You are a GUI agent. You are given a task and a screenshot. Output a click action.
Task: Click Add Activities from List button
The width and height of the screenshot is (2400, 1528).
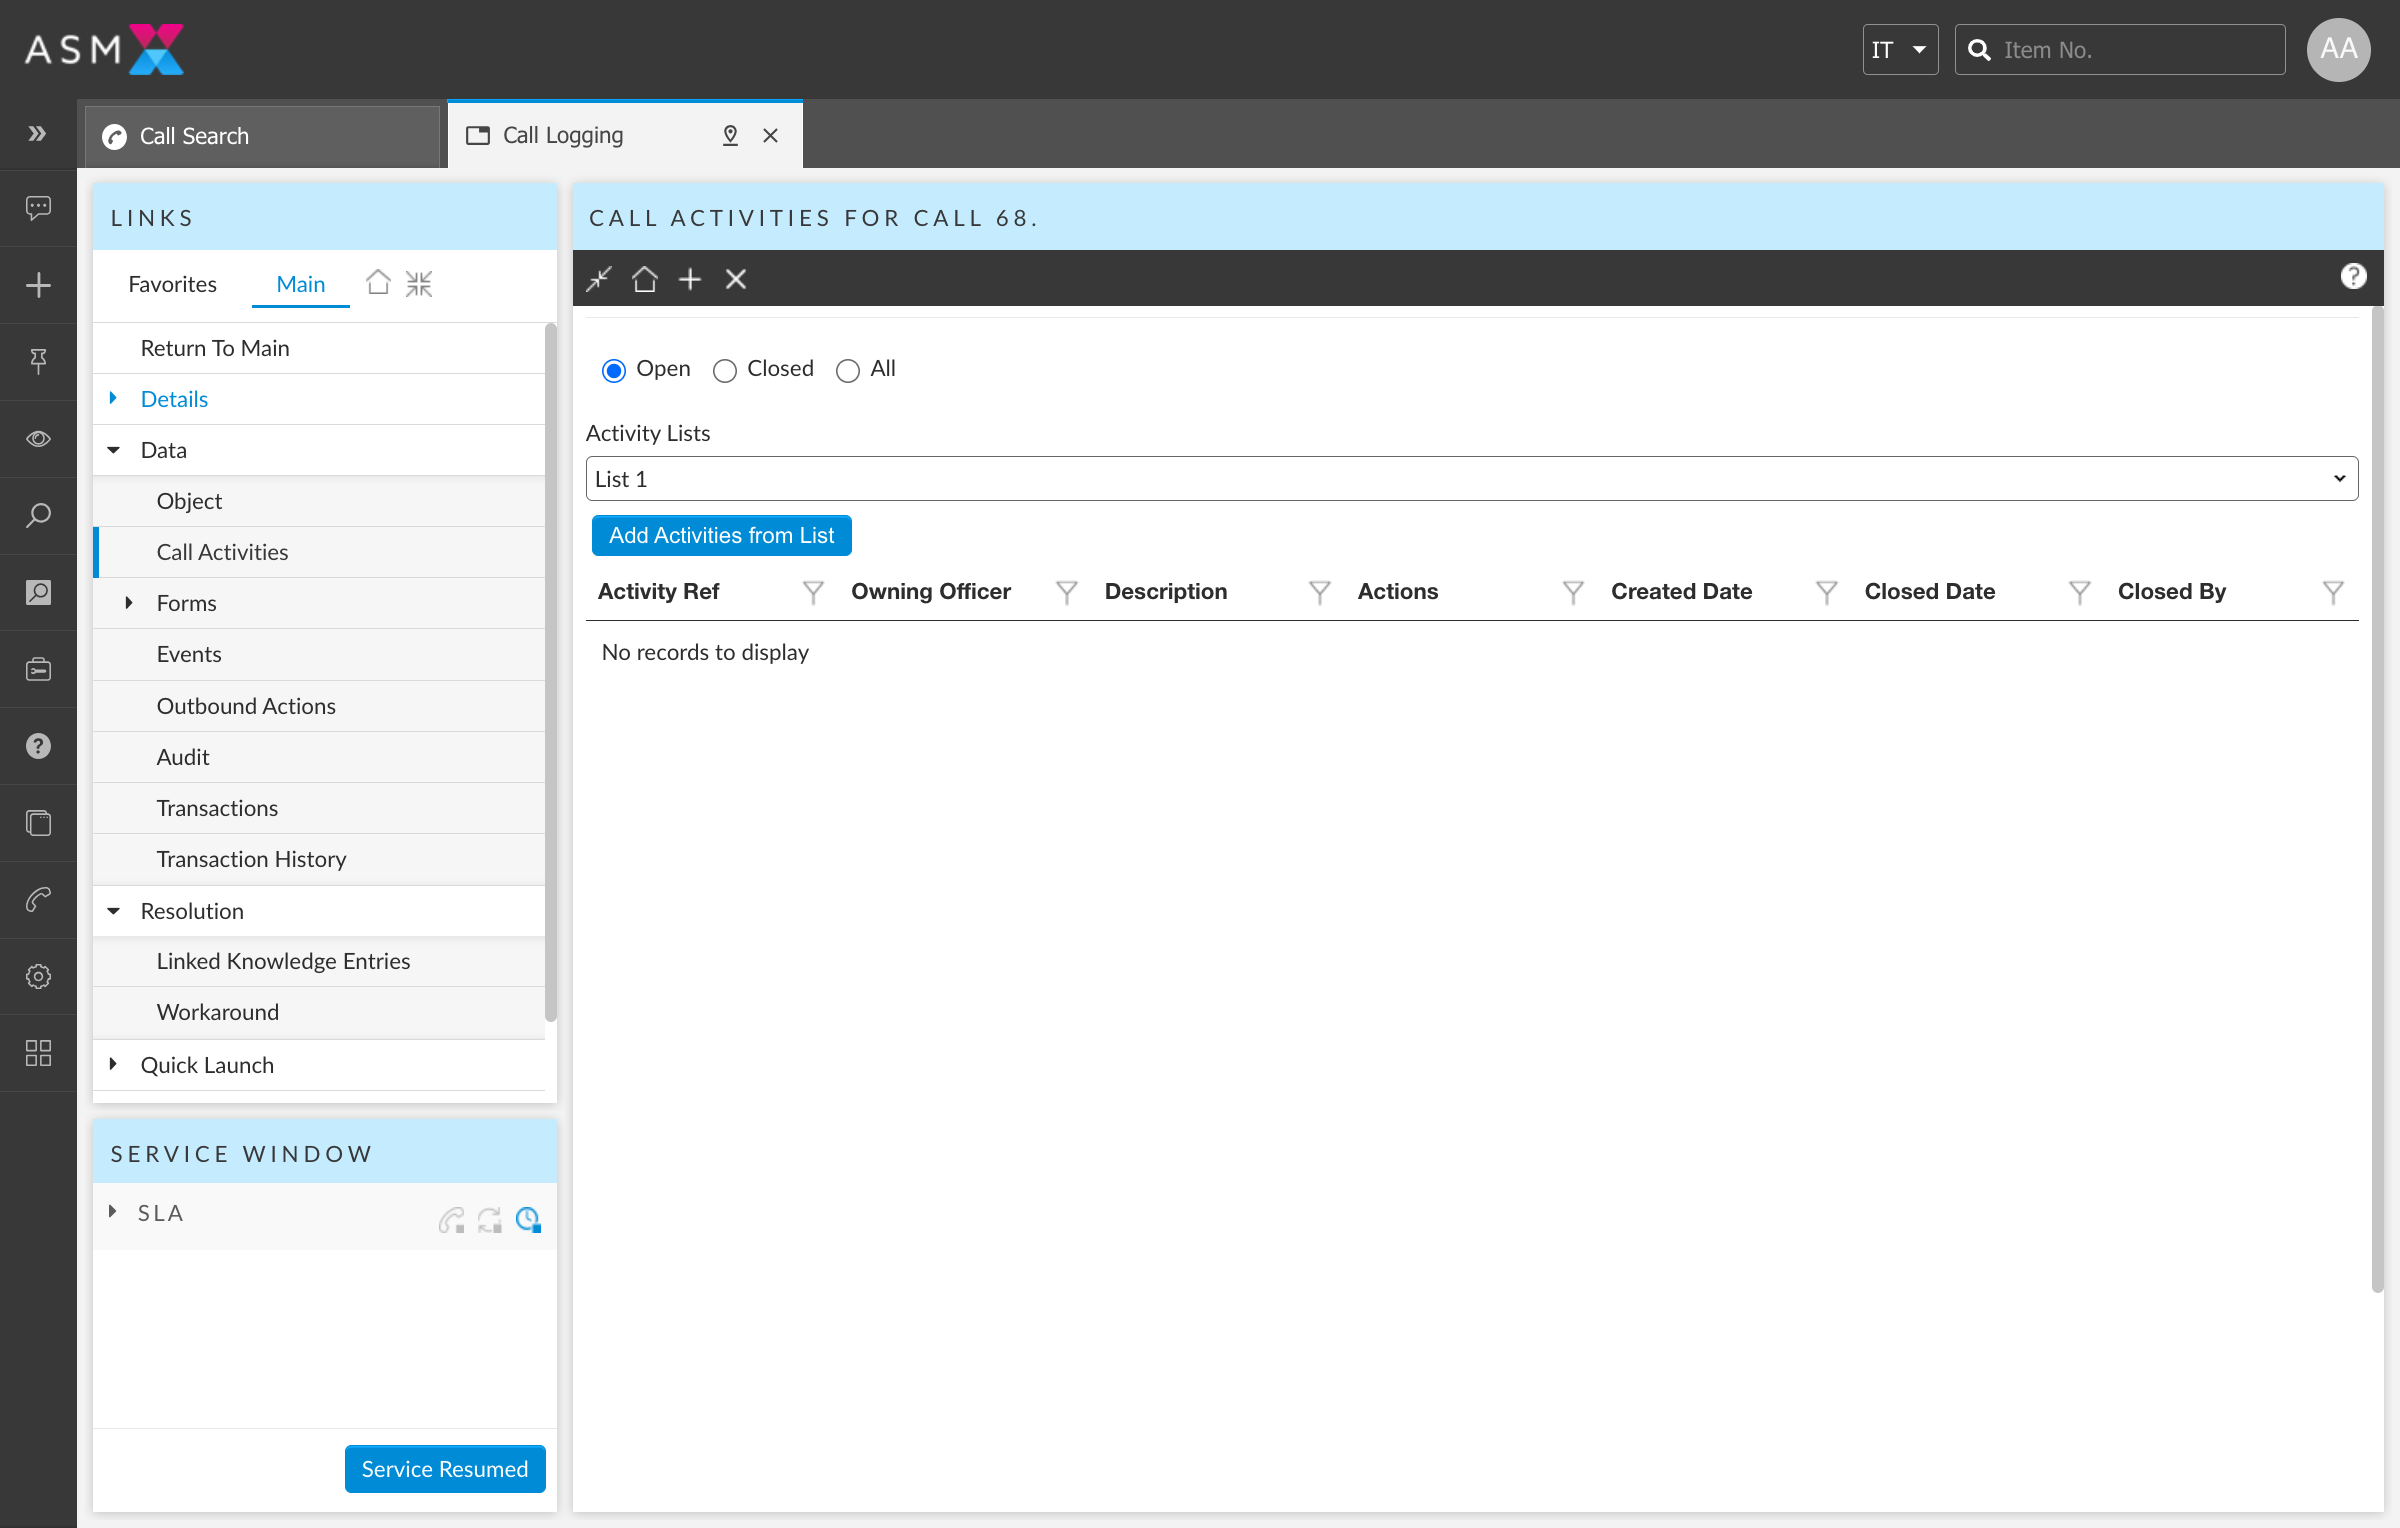(721, 535)
